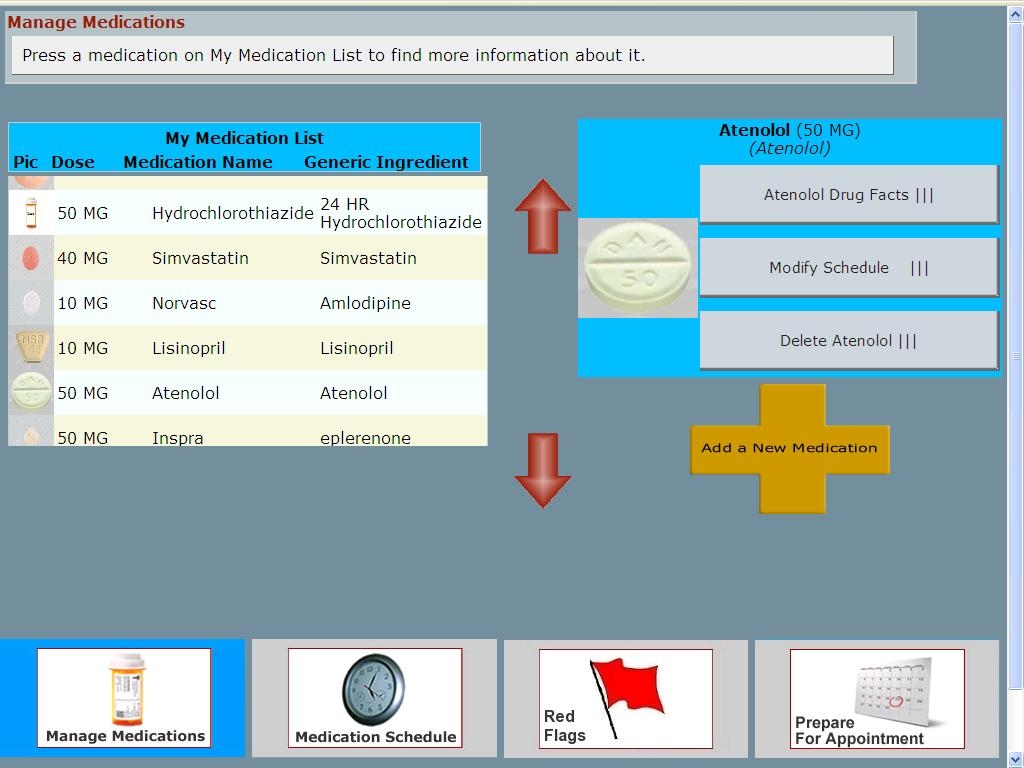Switch to the Medication Schedule tab
Image resolution: width=1024 pixels, height=768 pixels.
pyautogui.click(x=375, y=698)
